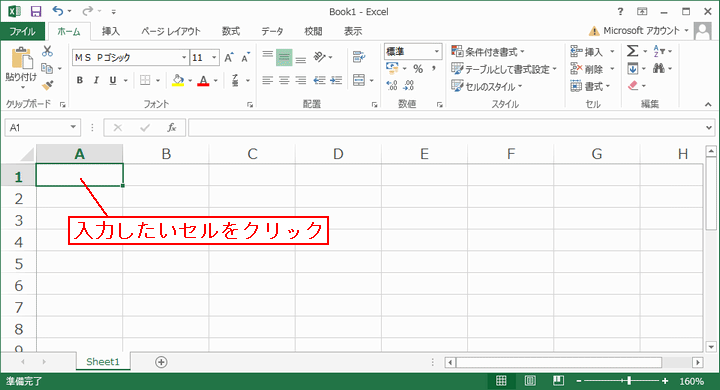Click the Sort and Filter A-Z icon
This screenshot has height=390, width=720.
[x=659, y=51]
